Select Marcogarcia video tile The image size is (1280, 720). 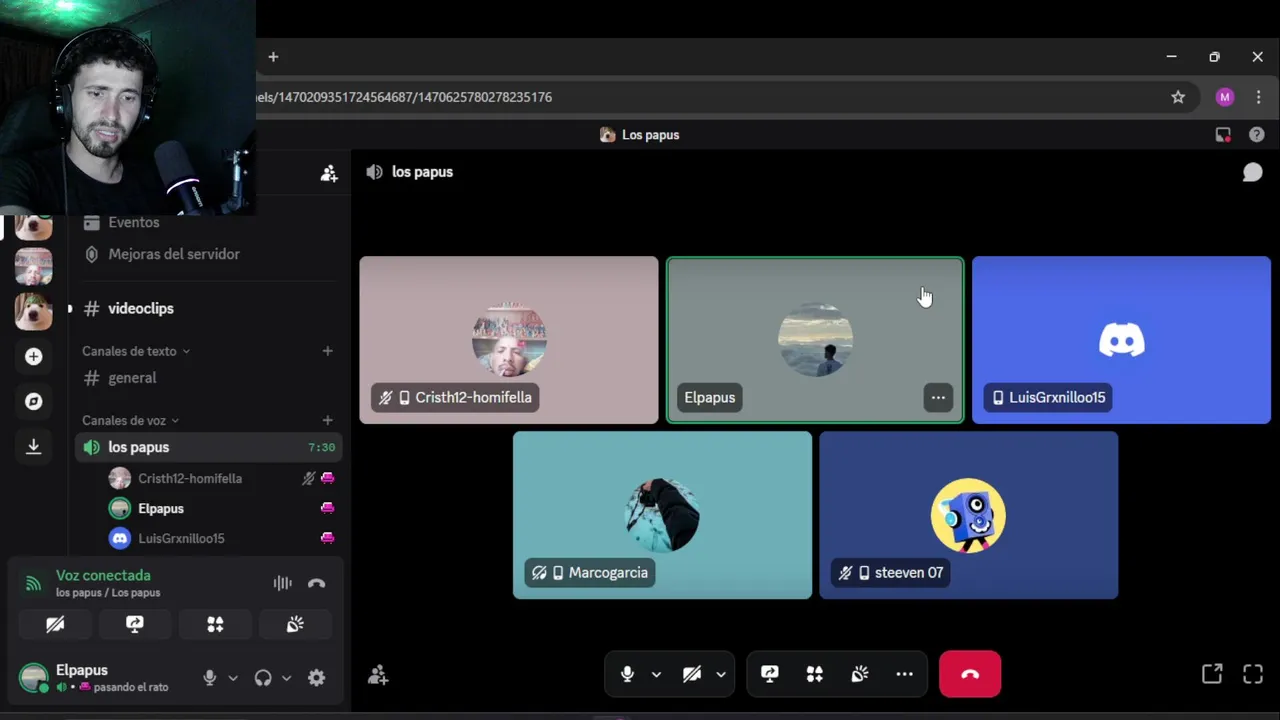[x=662, y=515]
